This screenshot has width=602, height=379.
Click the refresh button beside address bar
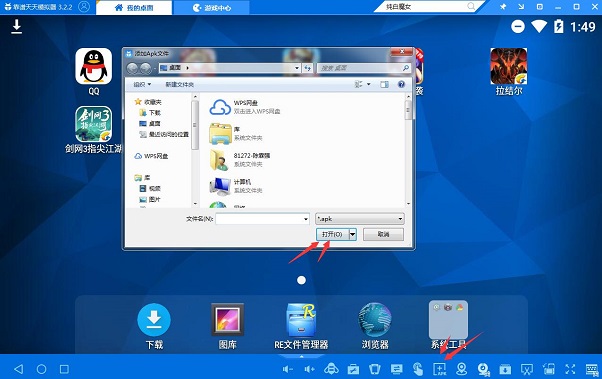click(308, 68)
